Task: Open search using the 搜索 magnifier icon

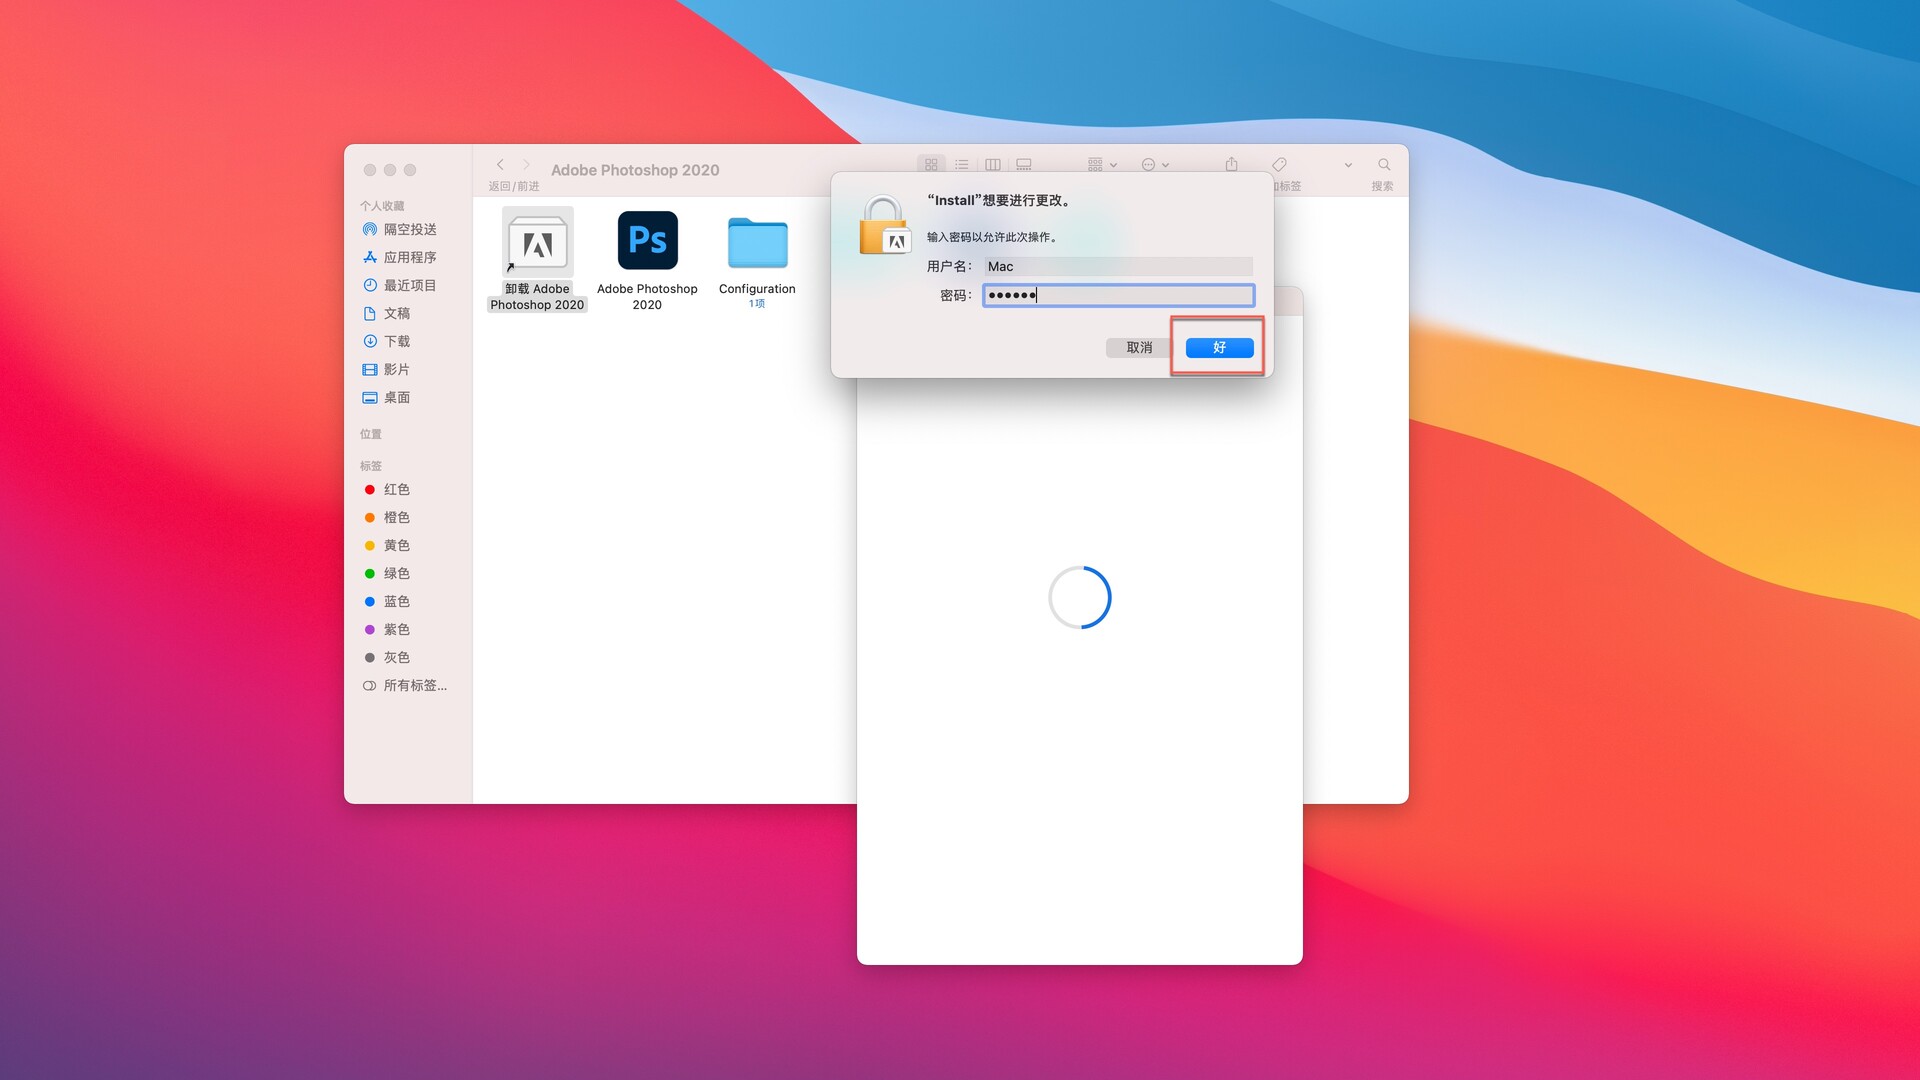Action: click(x=1385, y=165)
